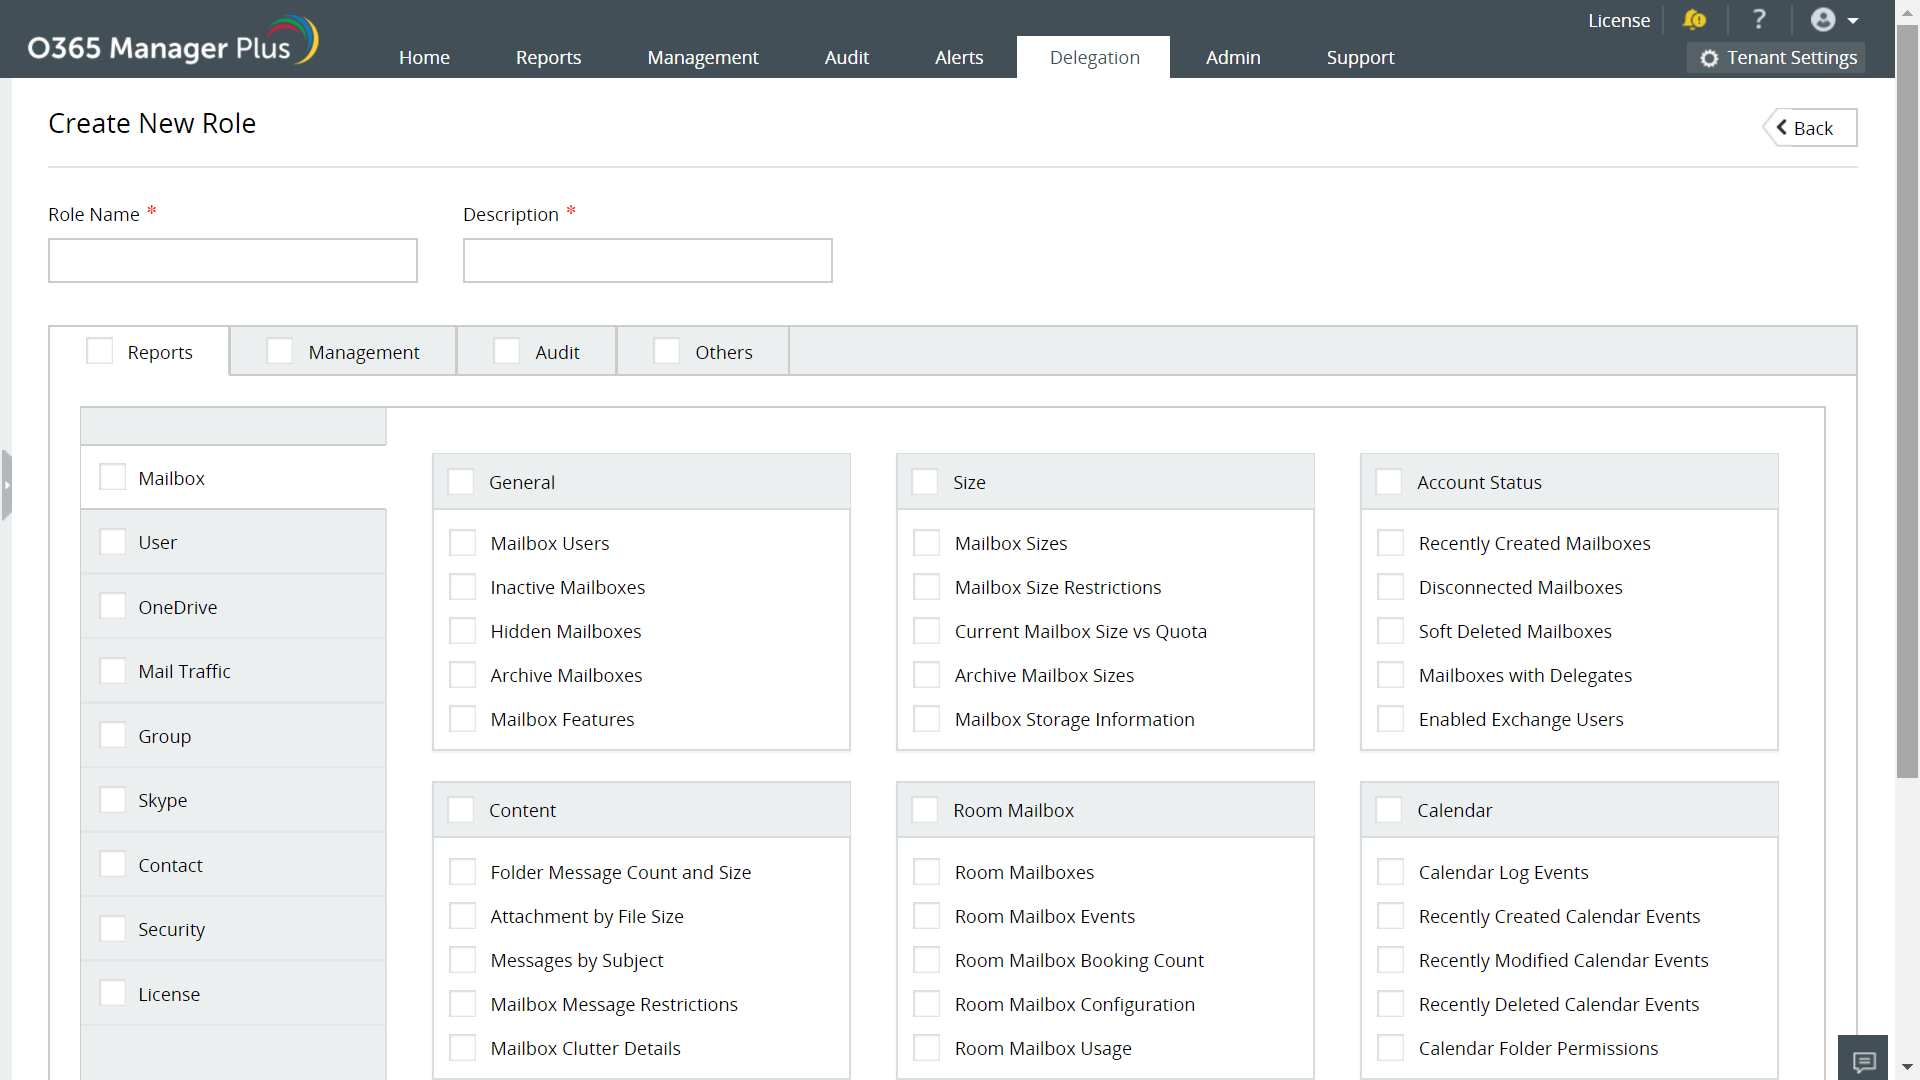Click the Tenant Settings gear icon
This screenshot has height=1080, width=1920.
pos(1709,58)
